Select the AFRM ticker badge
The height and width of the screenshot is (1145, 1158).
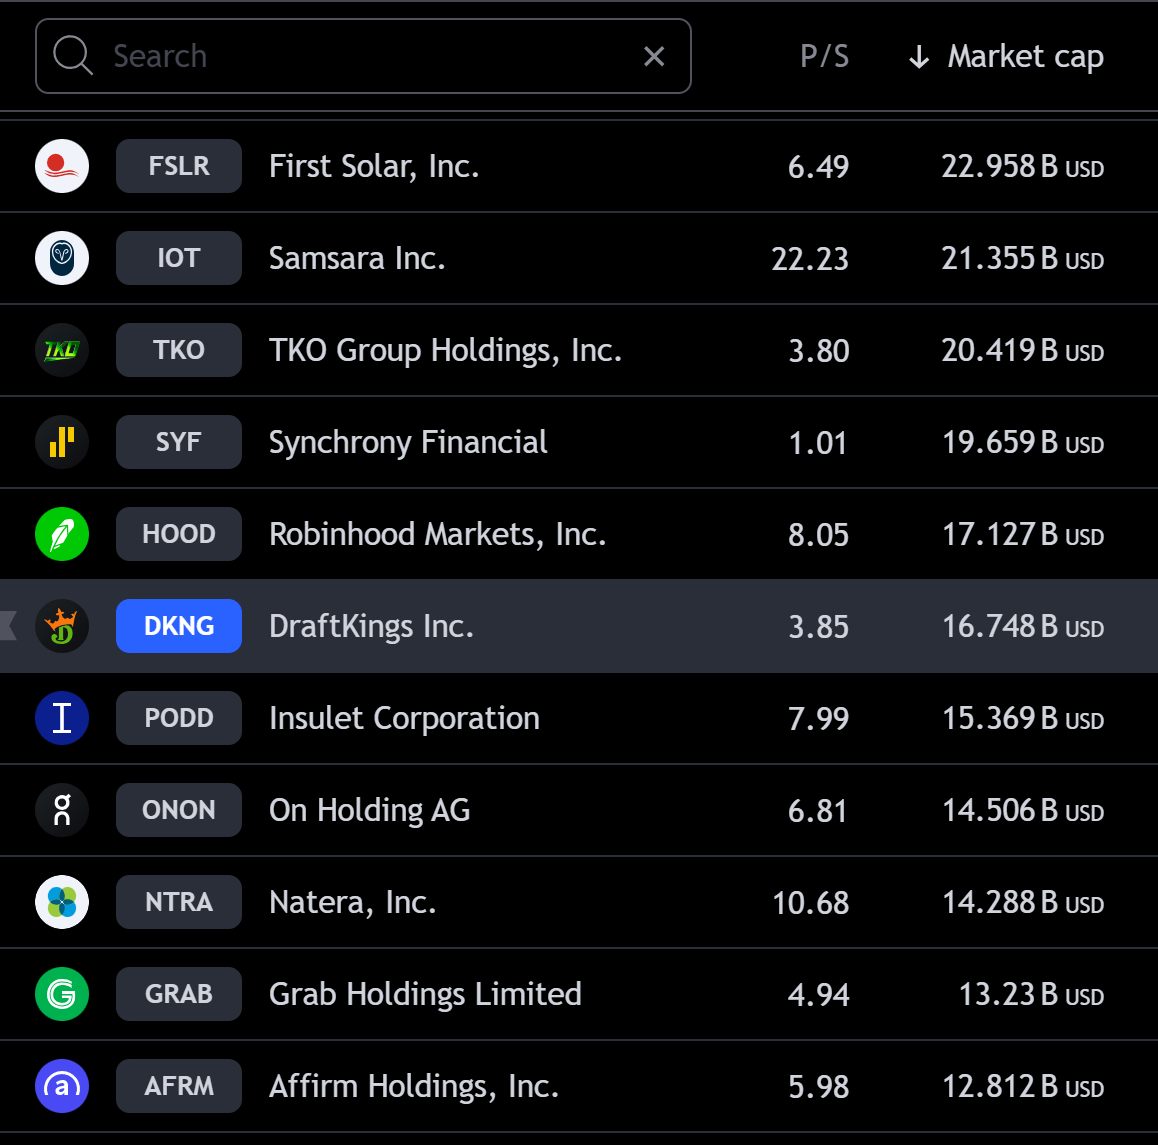179,1086
